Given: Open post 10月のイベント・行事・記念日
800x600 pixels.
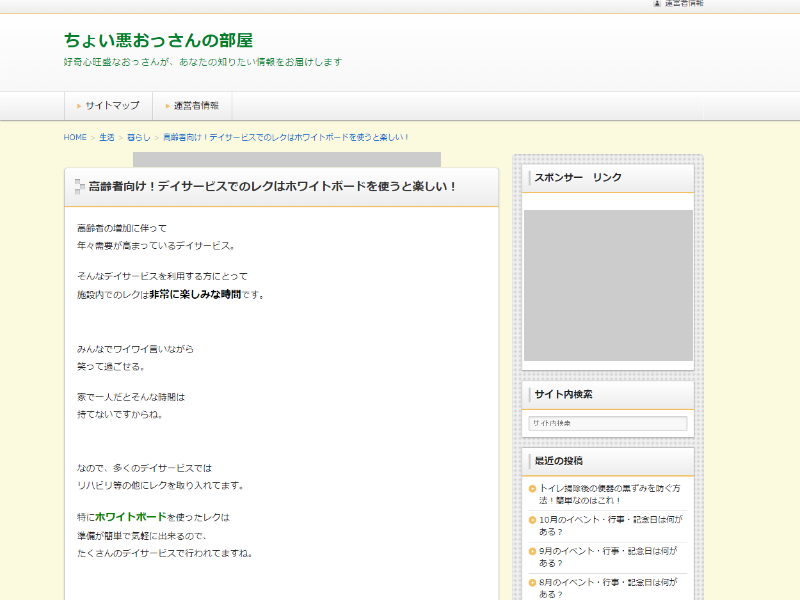Looking at the screenshot, I should [x=611, y=526].
